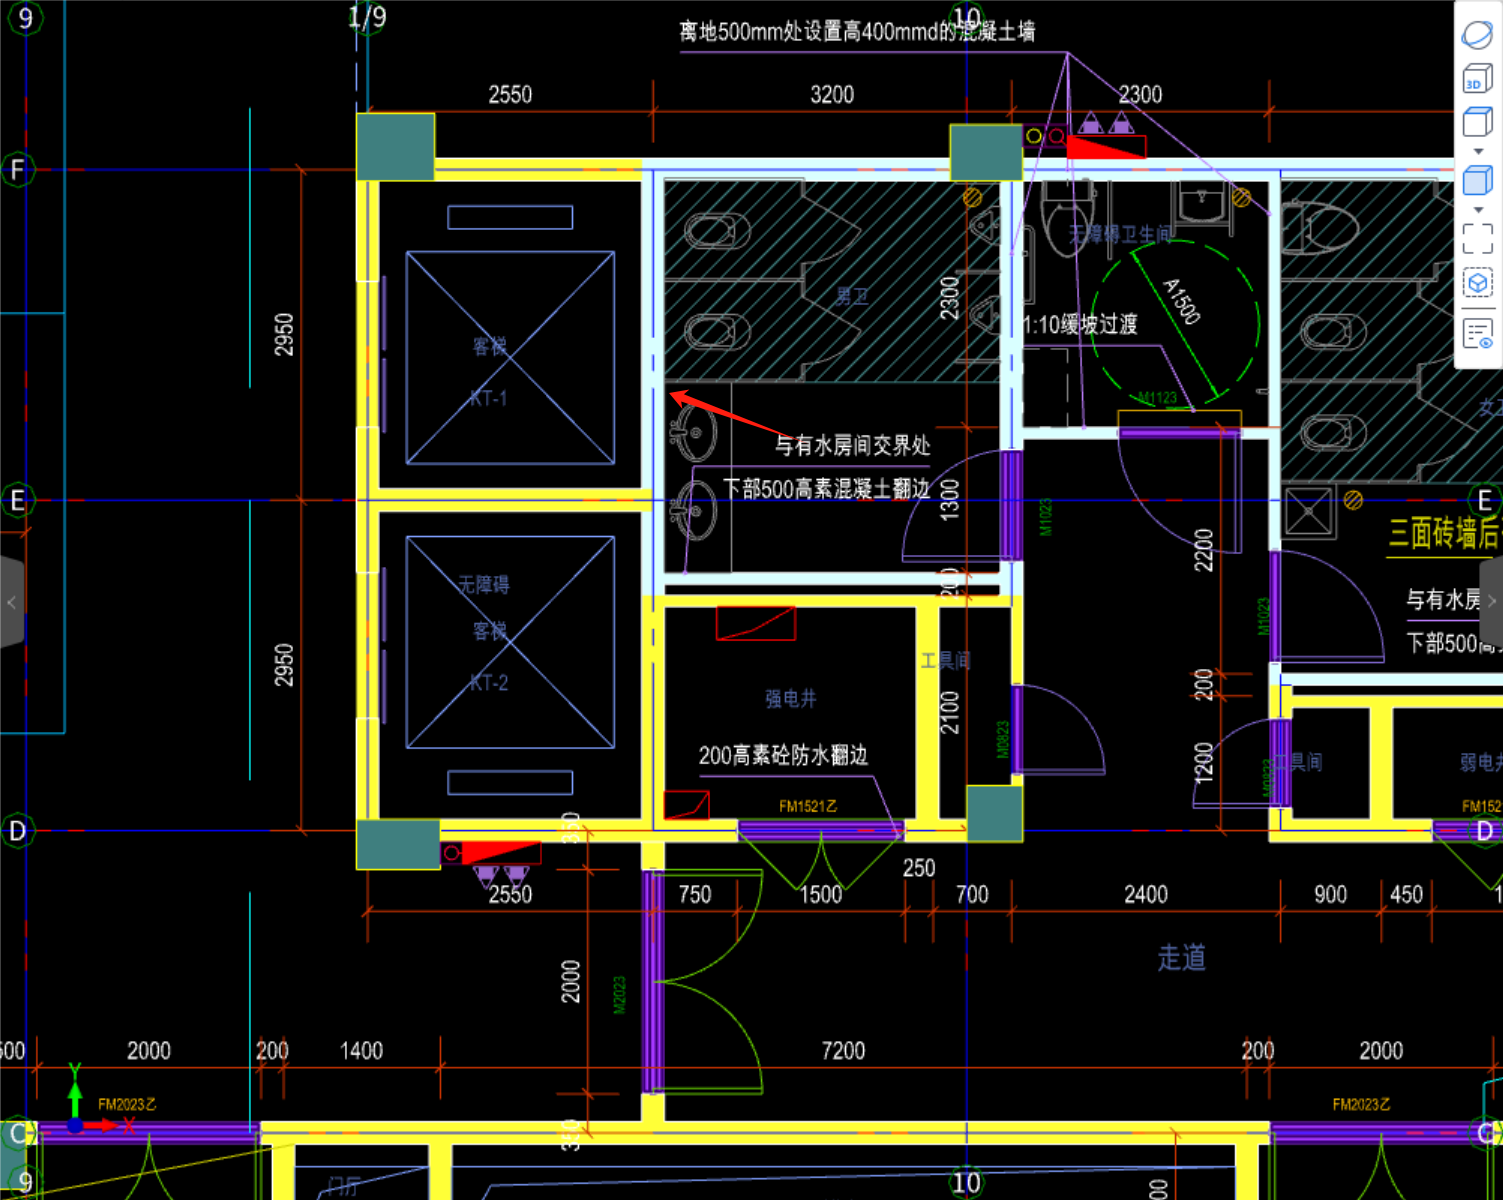The height and width of the screenshot is (1200, 1503).
Task: Select the 2200 vertical dimension text
Action: [x=1204, y=550]
